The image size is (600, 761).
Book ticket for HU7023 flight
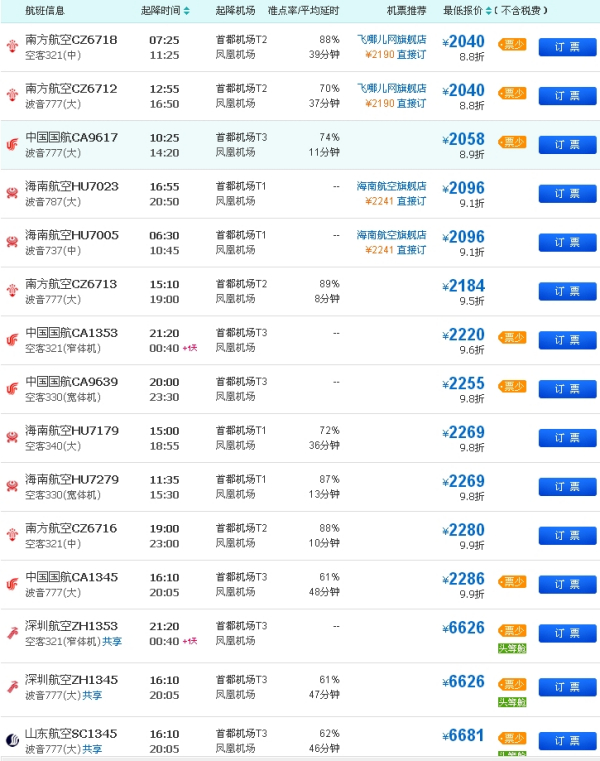pos(567,194)
